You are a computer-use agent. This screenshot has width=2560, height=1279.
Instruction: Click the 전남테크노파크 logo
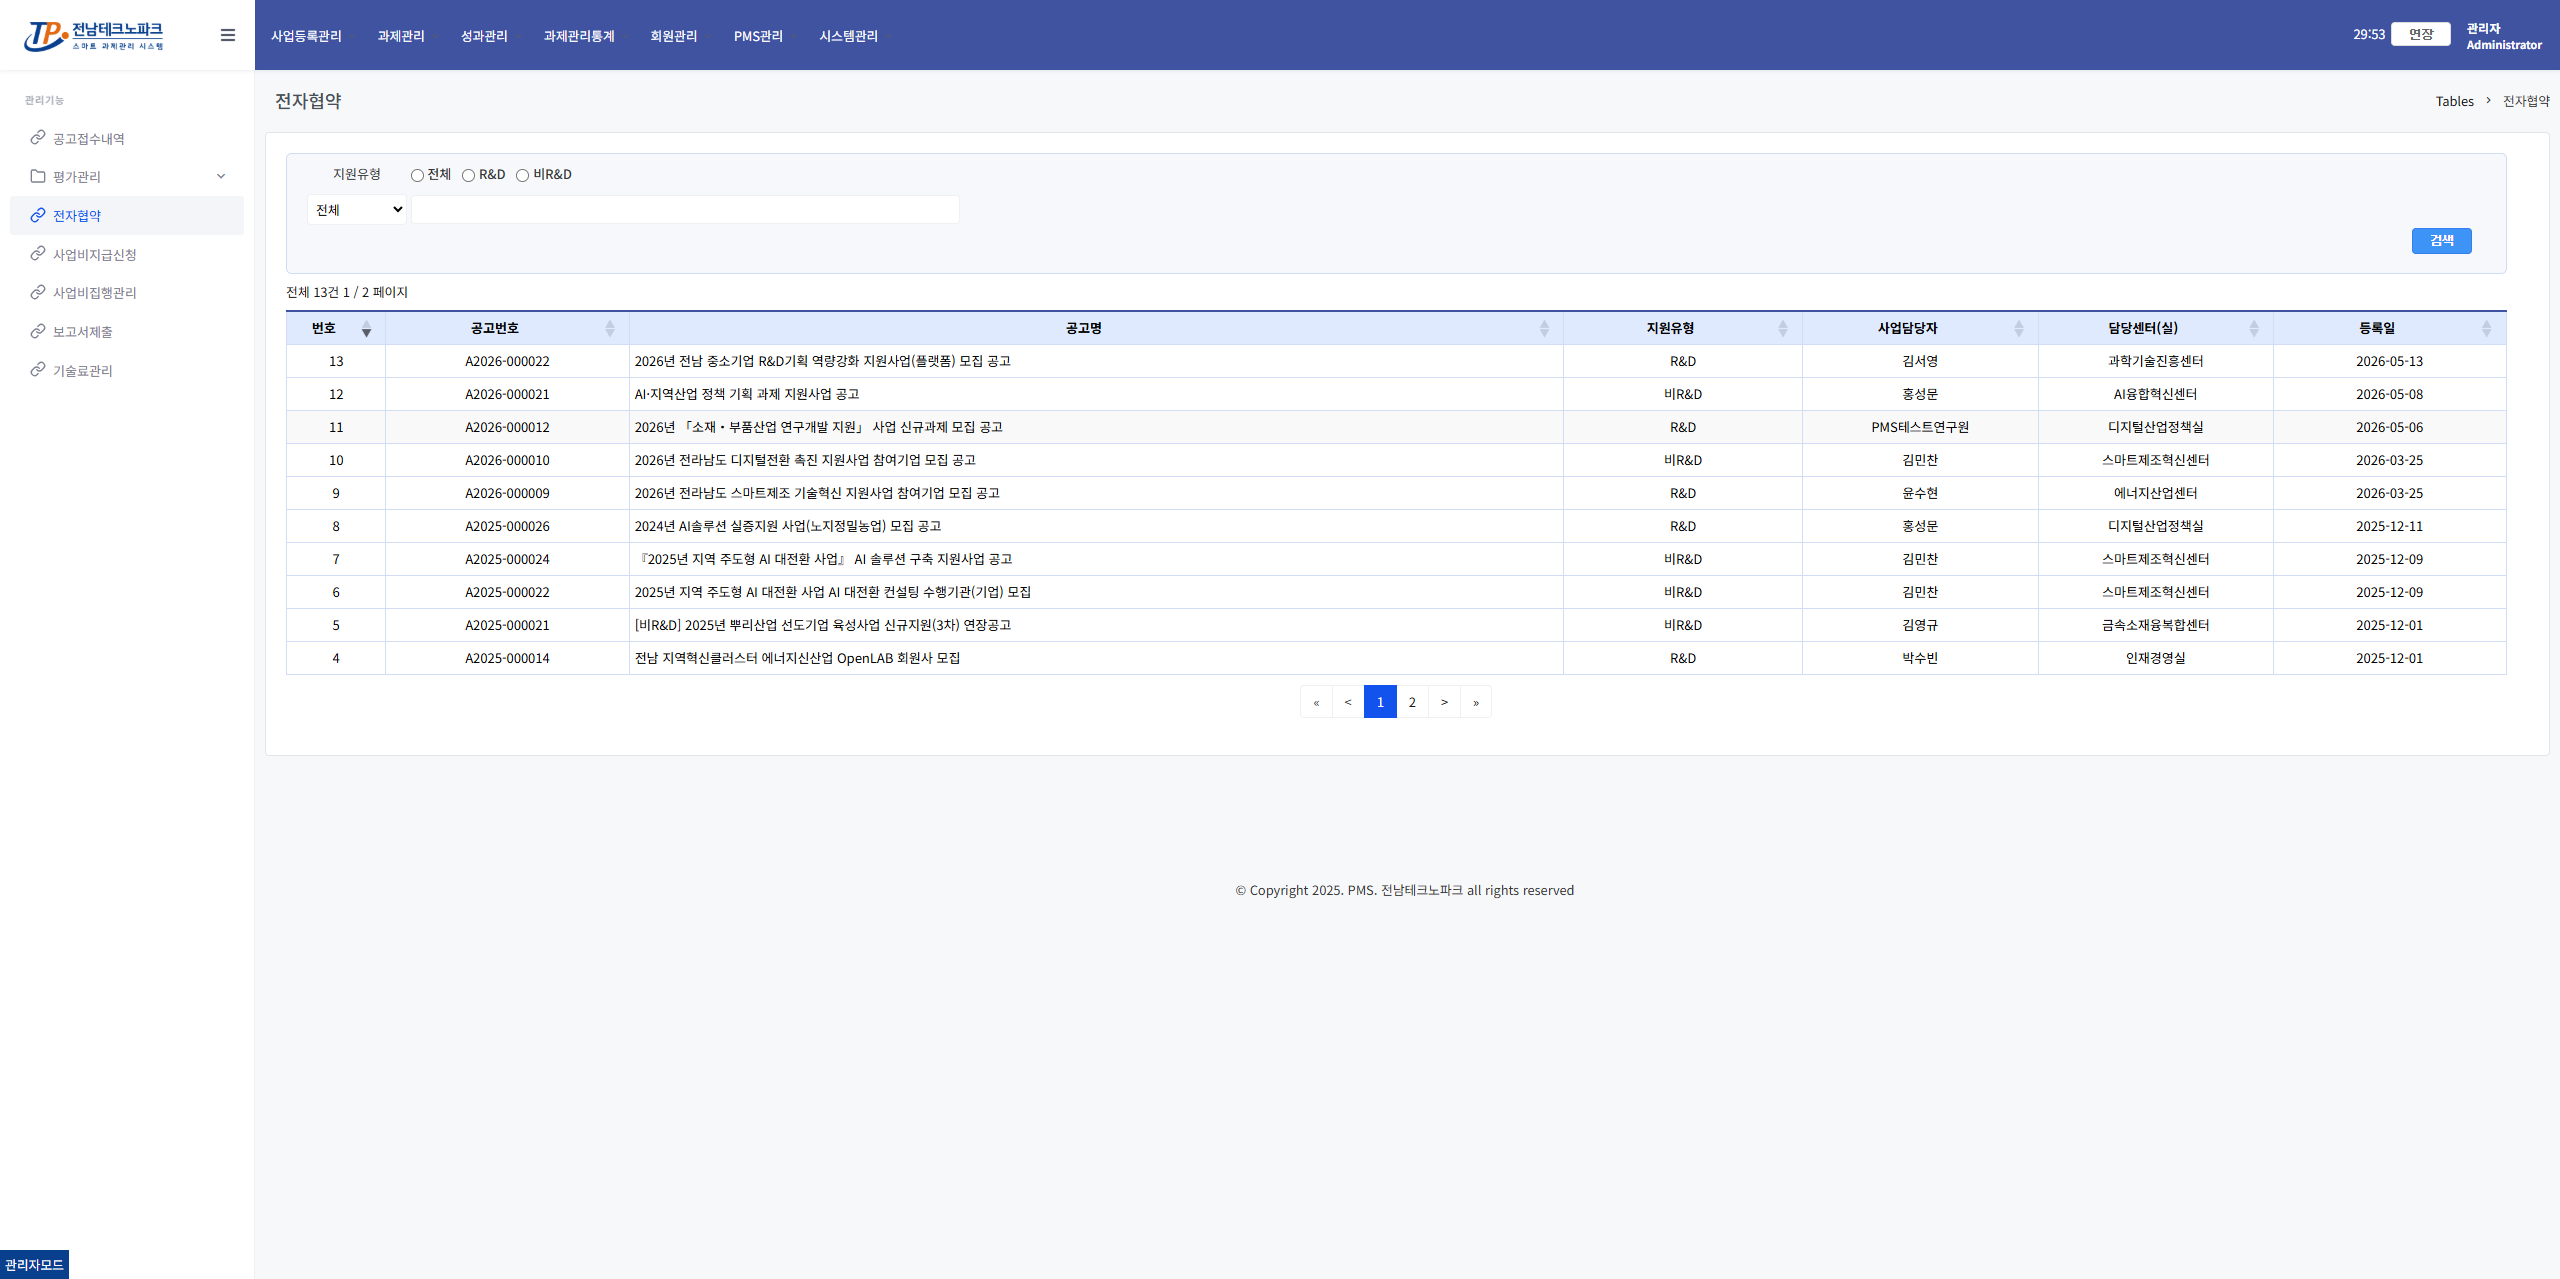[94, 36]
